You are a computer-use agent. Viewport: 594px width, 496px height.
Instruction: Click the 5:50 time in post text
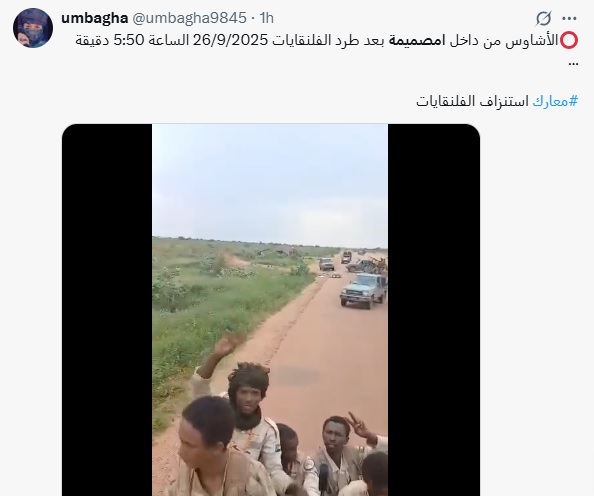(129, 40)
